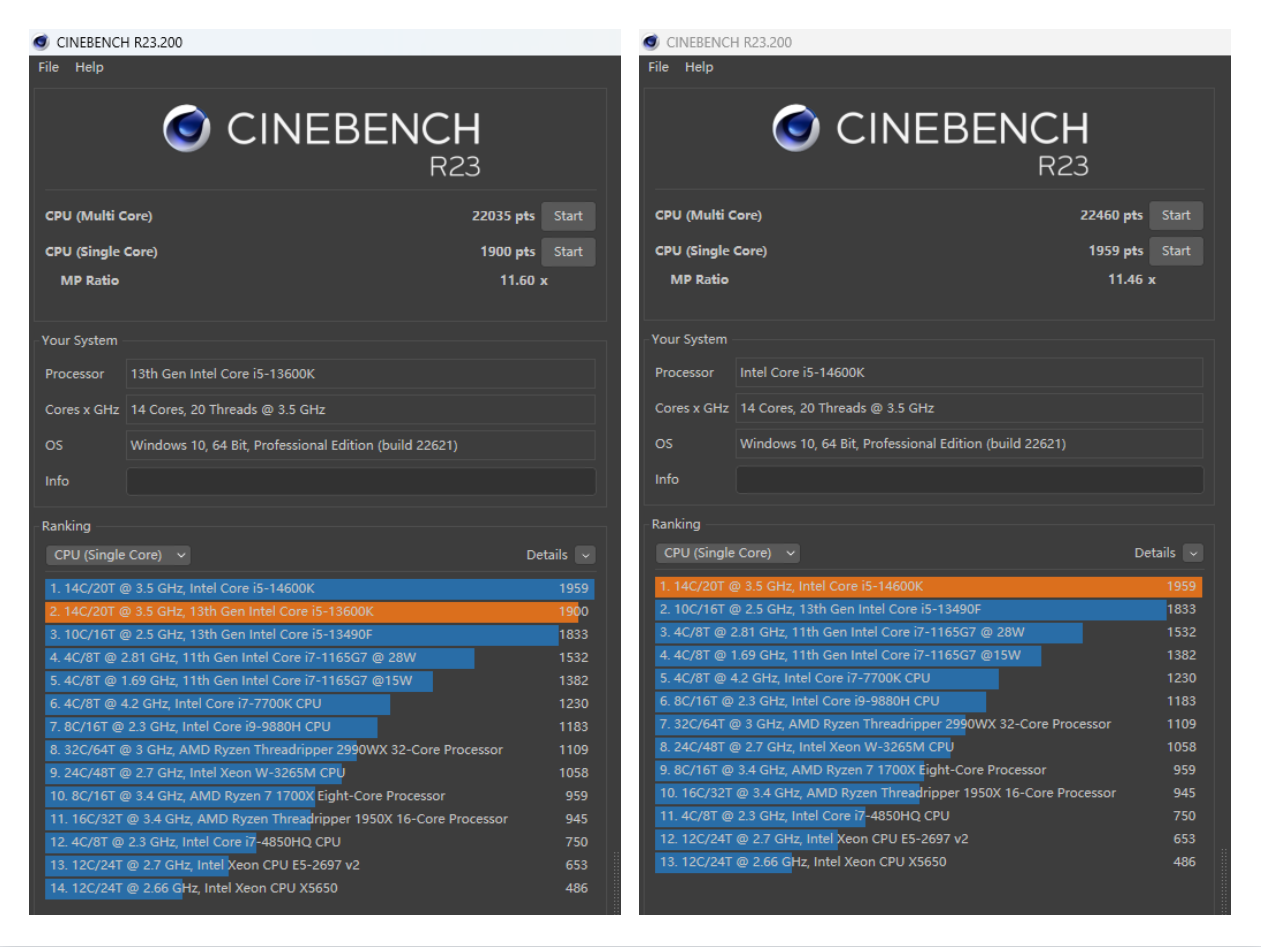Select Xeon W-3265M row in left window
1261x947 pixels.
[320, 773]
